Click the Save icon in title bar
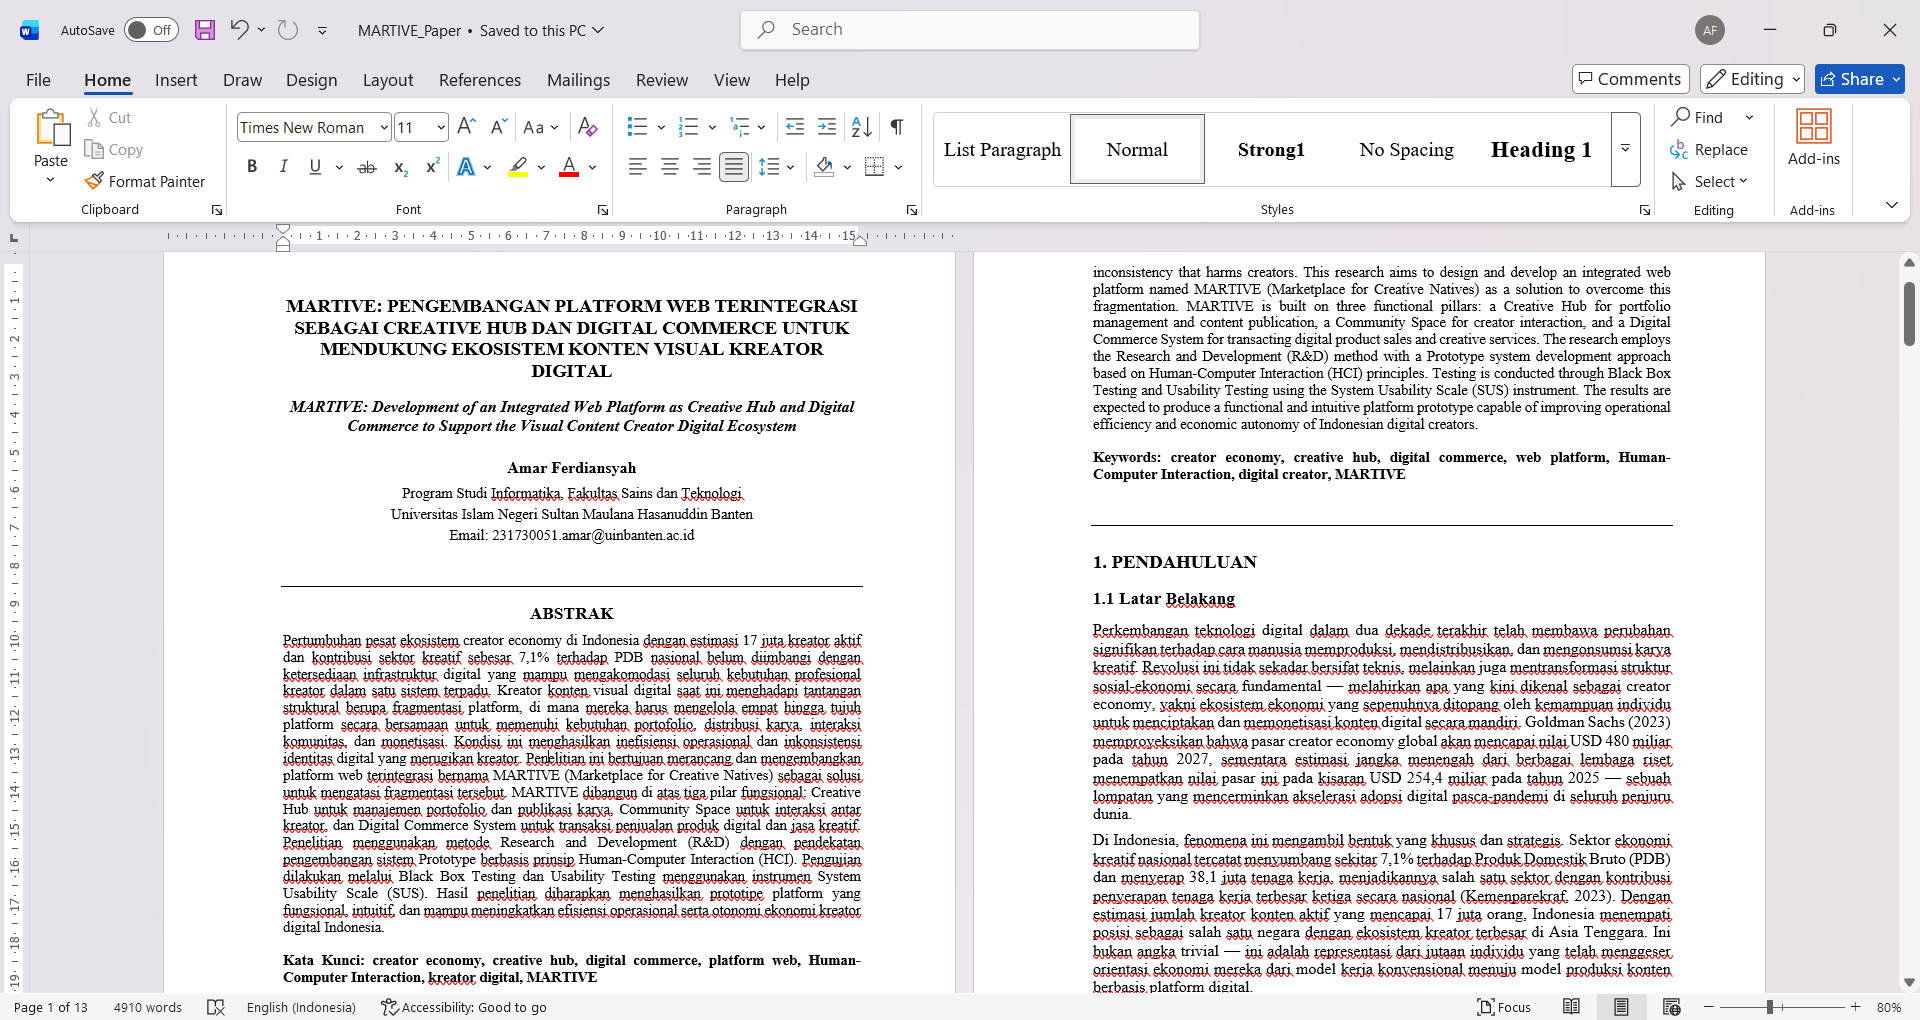The height and width of the screenshot is (1020, 1920). point(205,30)
